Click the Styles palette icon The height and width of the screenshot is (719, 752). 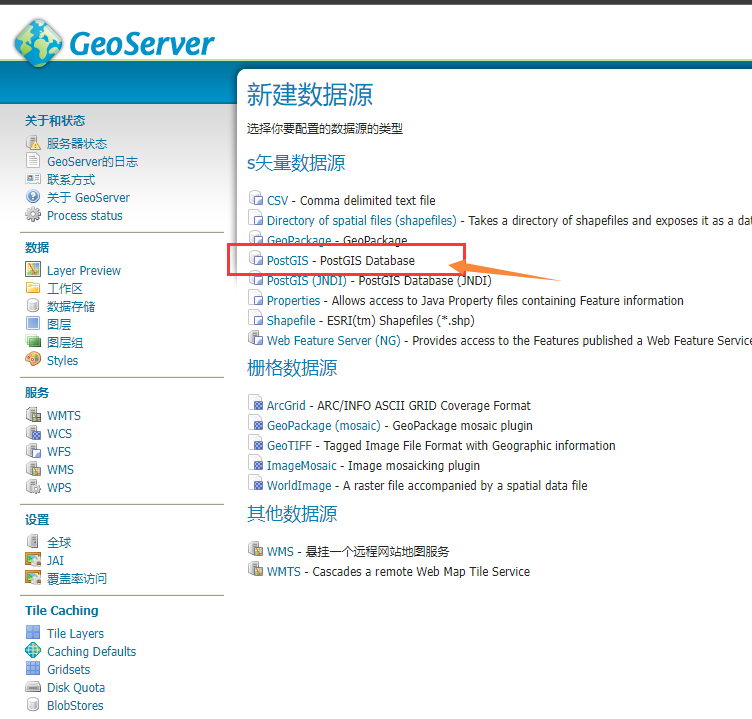pos(33,359)
